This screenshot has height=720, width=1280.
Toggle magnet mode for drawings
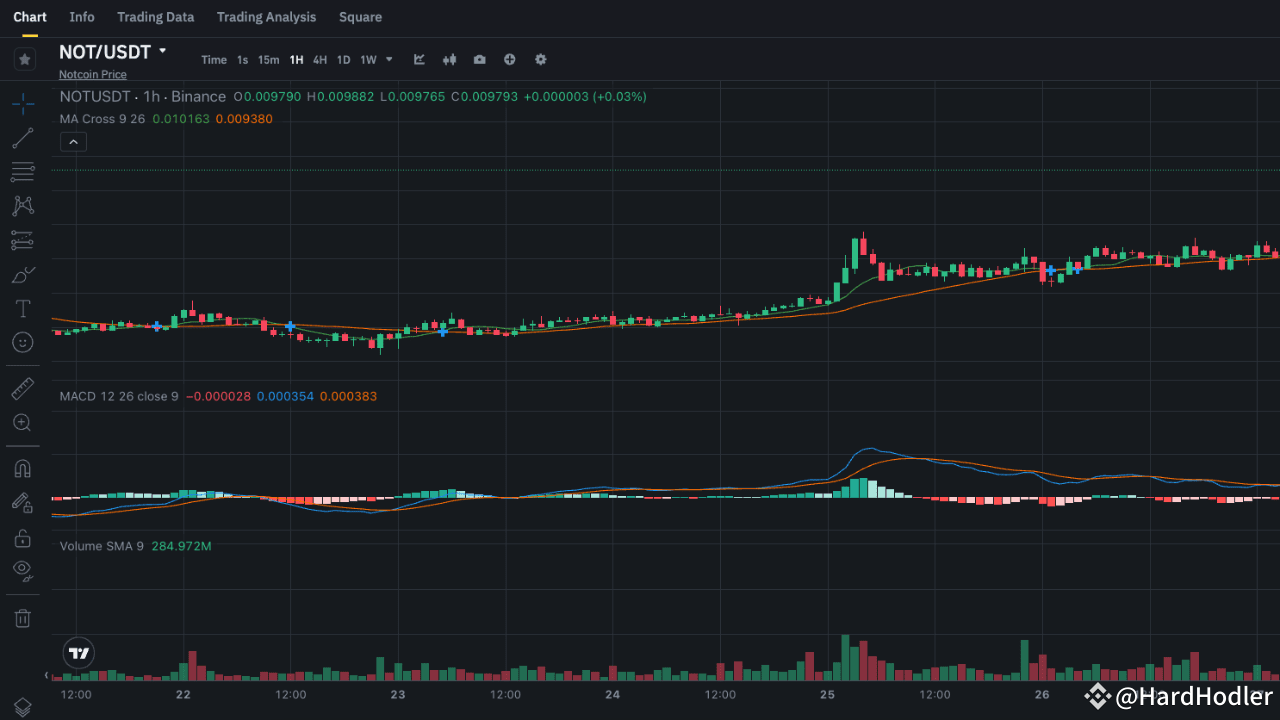[x=23, y=468]
